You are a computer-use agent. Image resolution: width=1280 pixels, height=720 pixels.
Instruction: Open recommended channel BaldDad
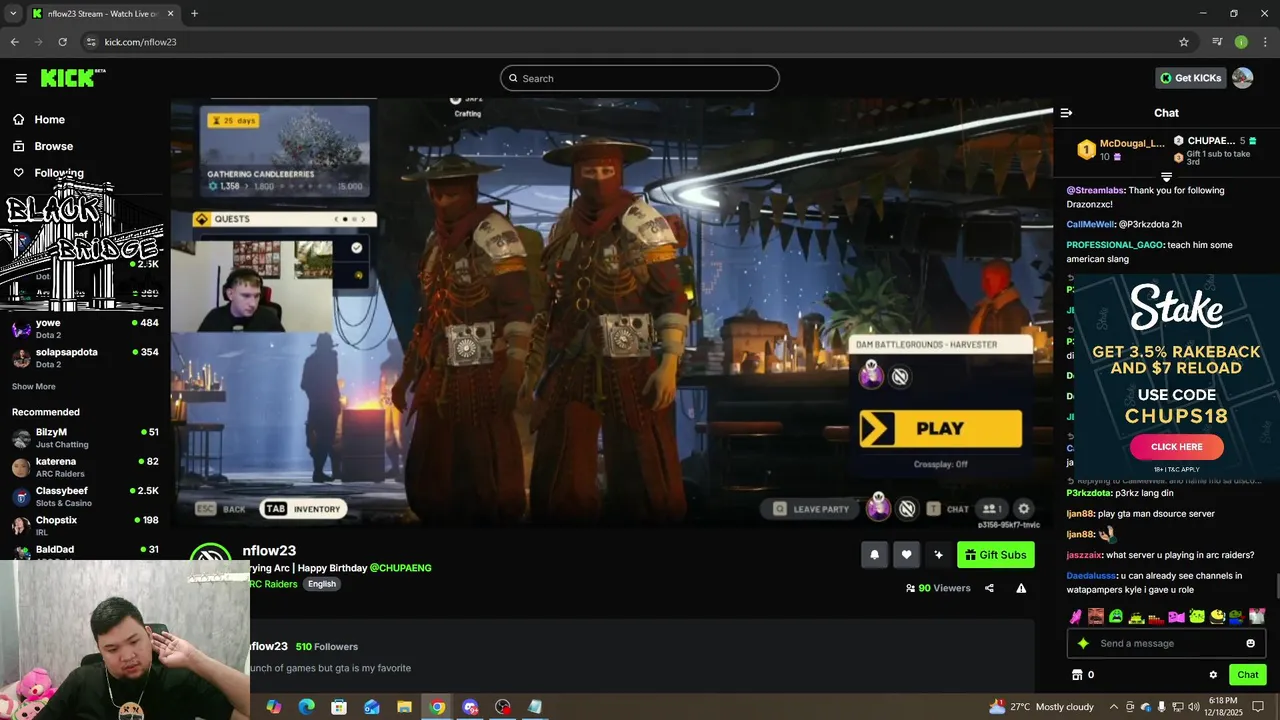tap(85, 550)
